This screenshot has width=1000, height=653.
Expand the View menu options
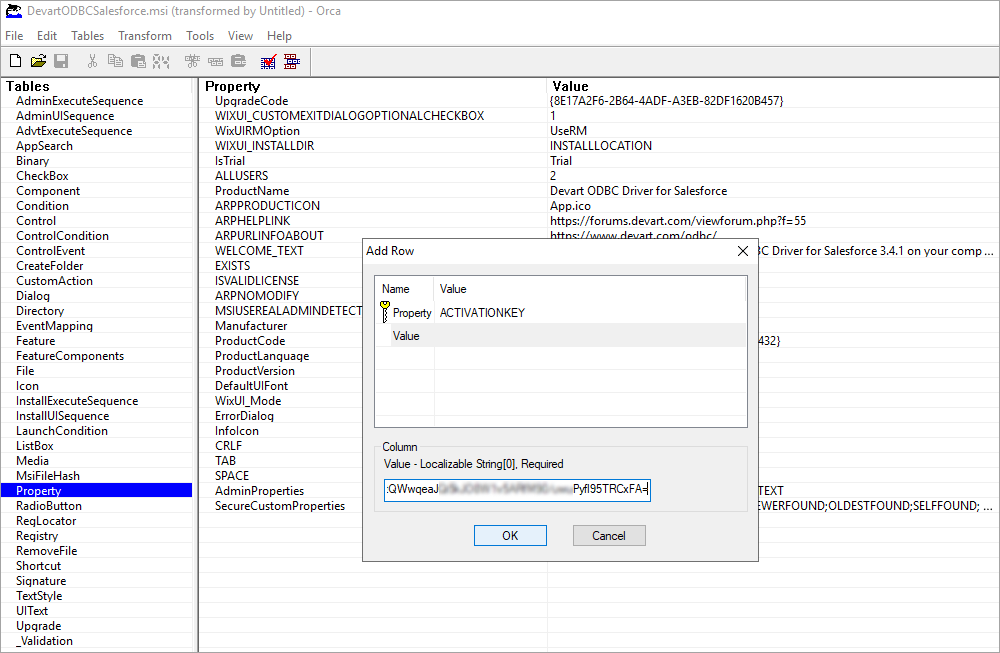[240, 35]
